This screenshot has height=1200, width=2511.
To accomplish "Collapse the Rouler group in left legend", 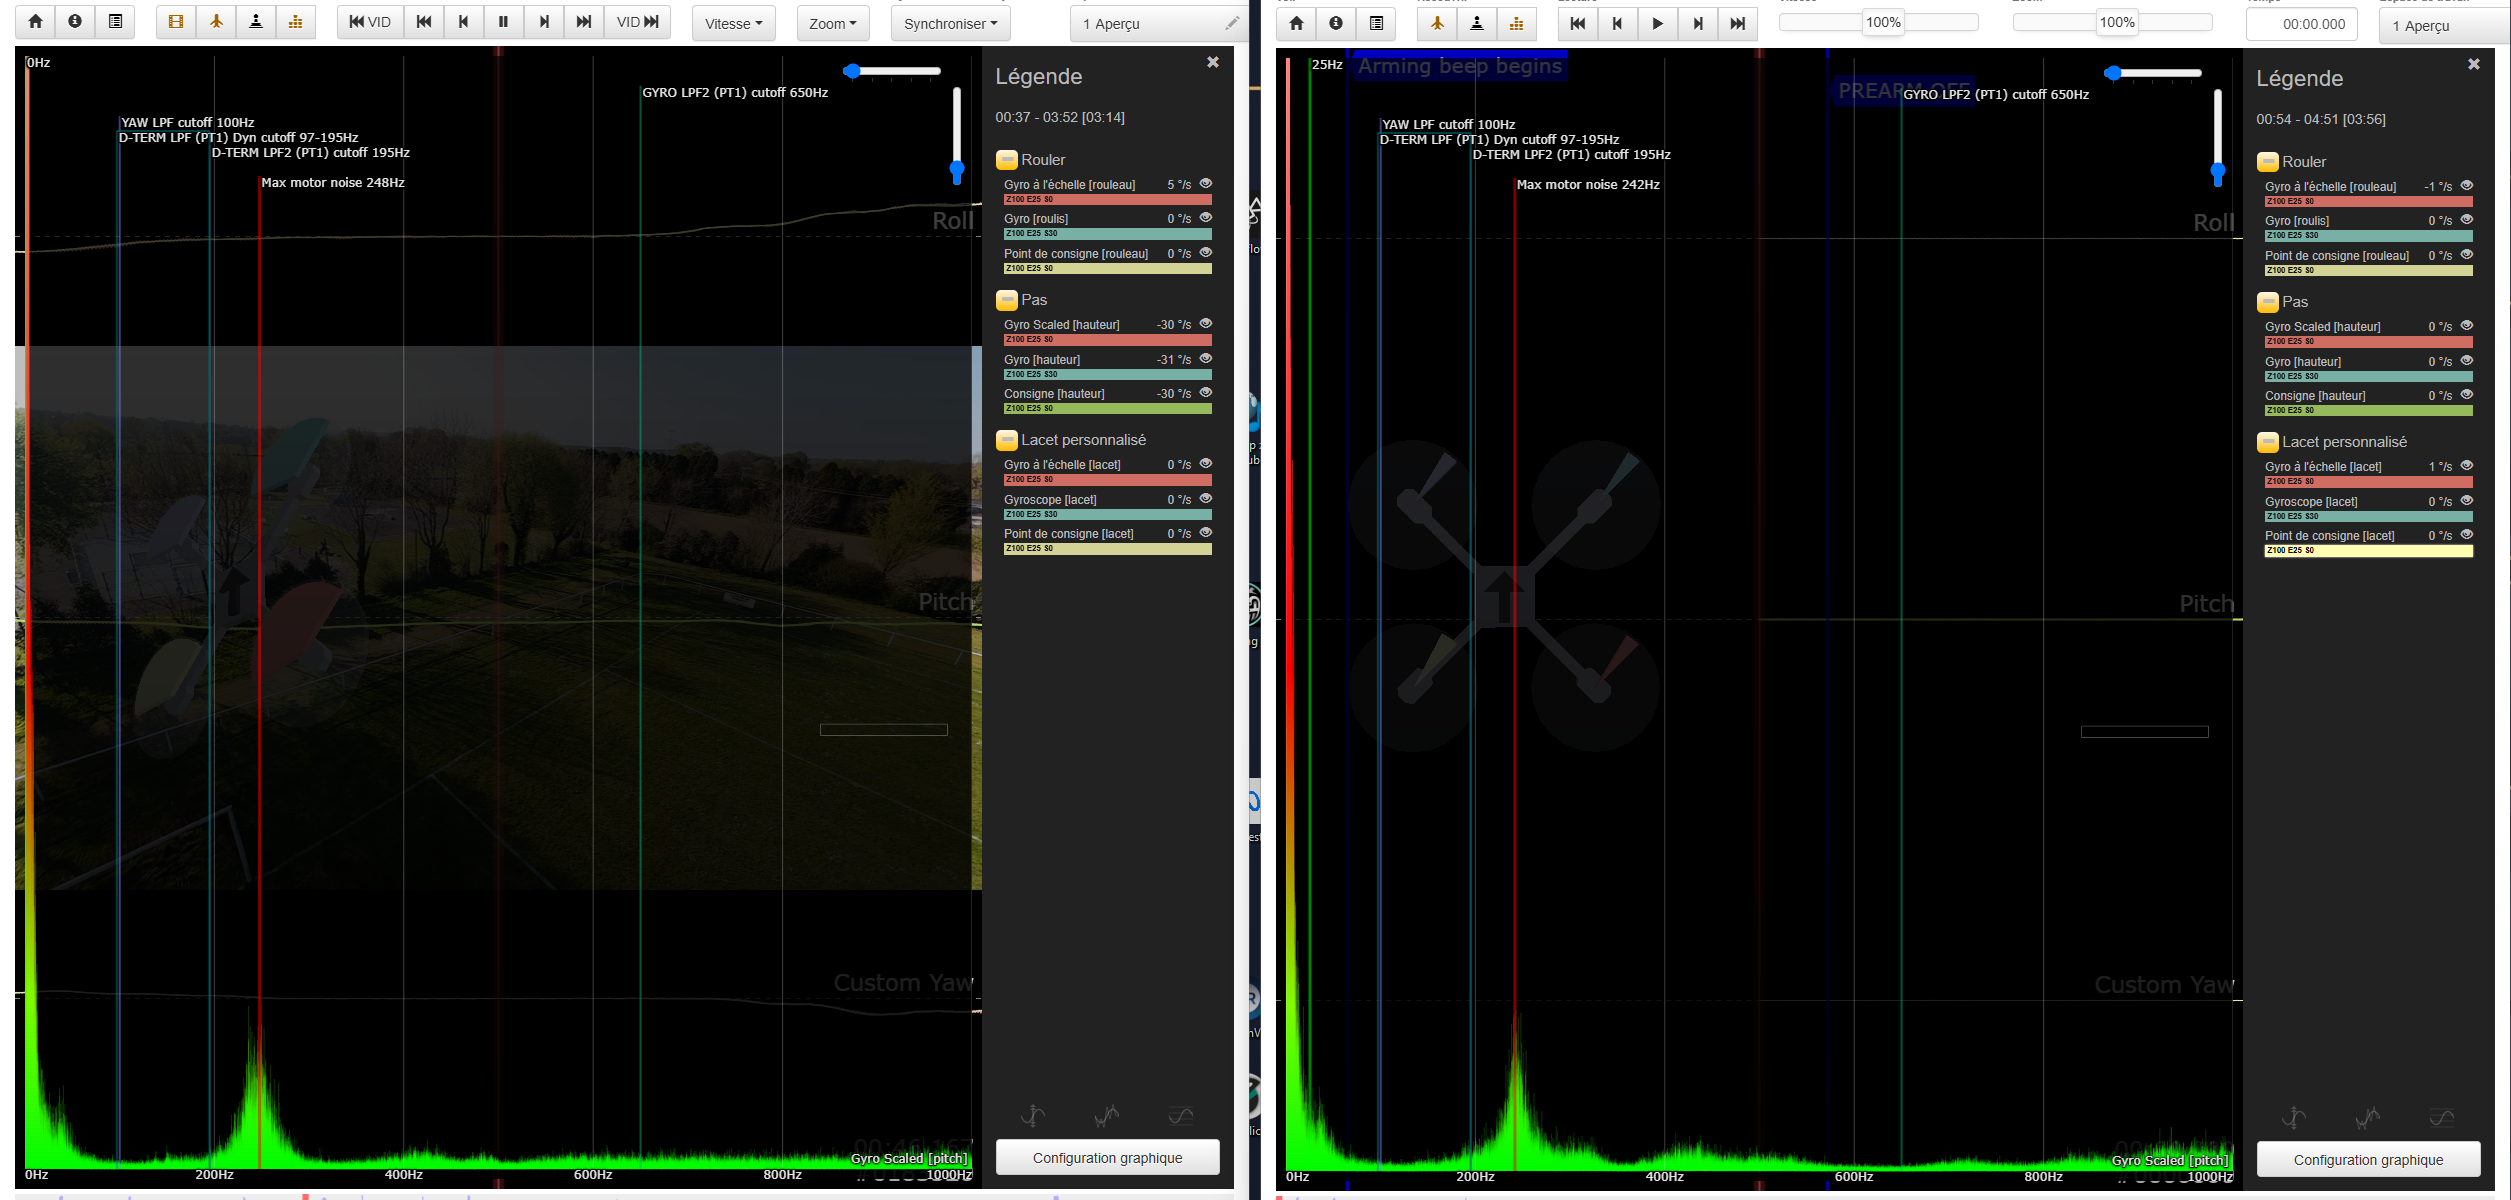I will pos(1007,160).
